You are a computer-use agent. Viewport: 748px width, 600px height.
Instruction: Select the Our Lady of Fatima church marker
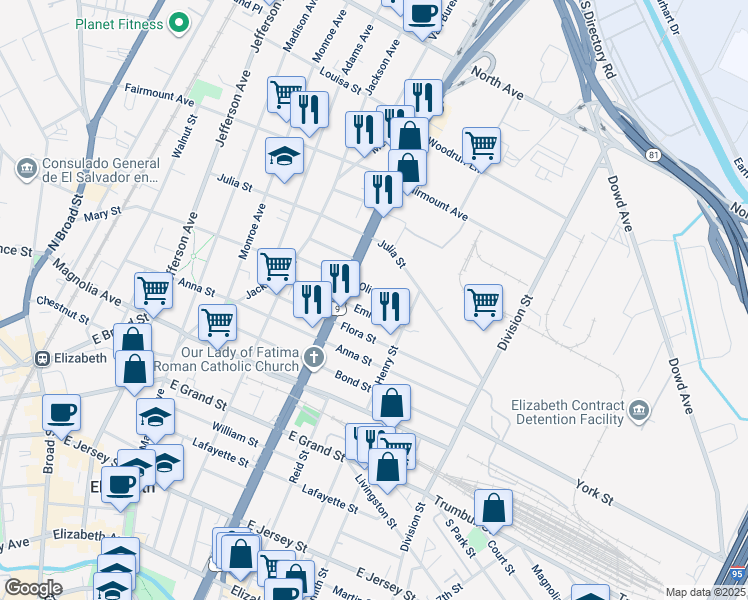[x=314, y=358]
